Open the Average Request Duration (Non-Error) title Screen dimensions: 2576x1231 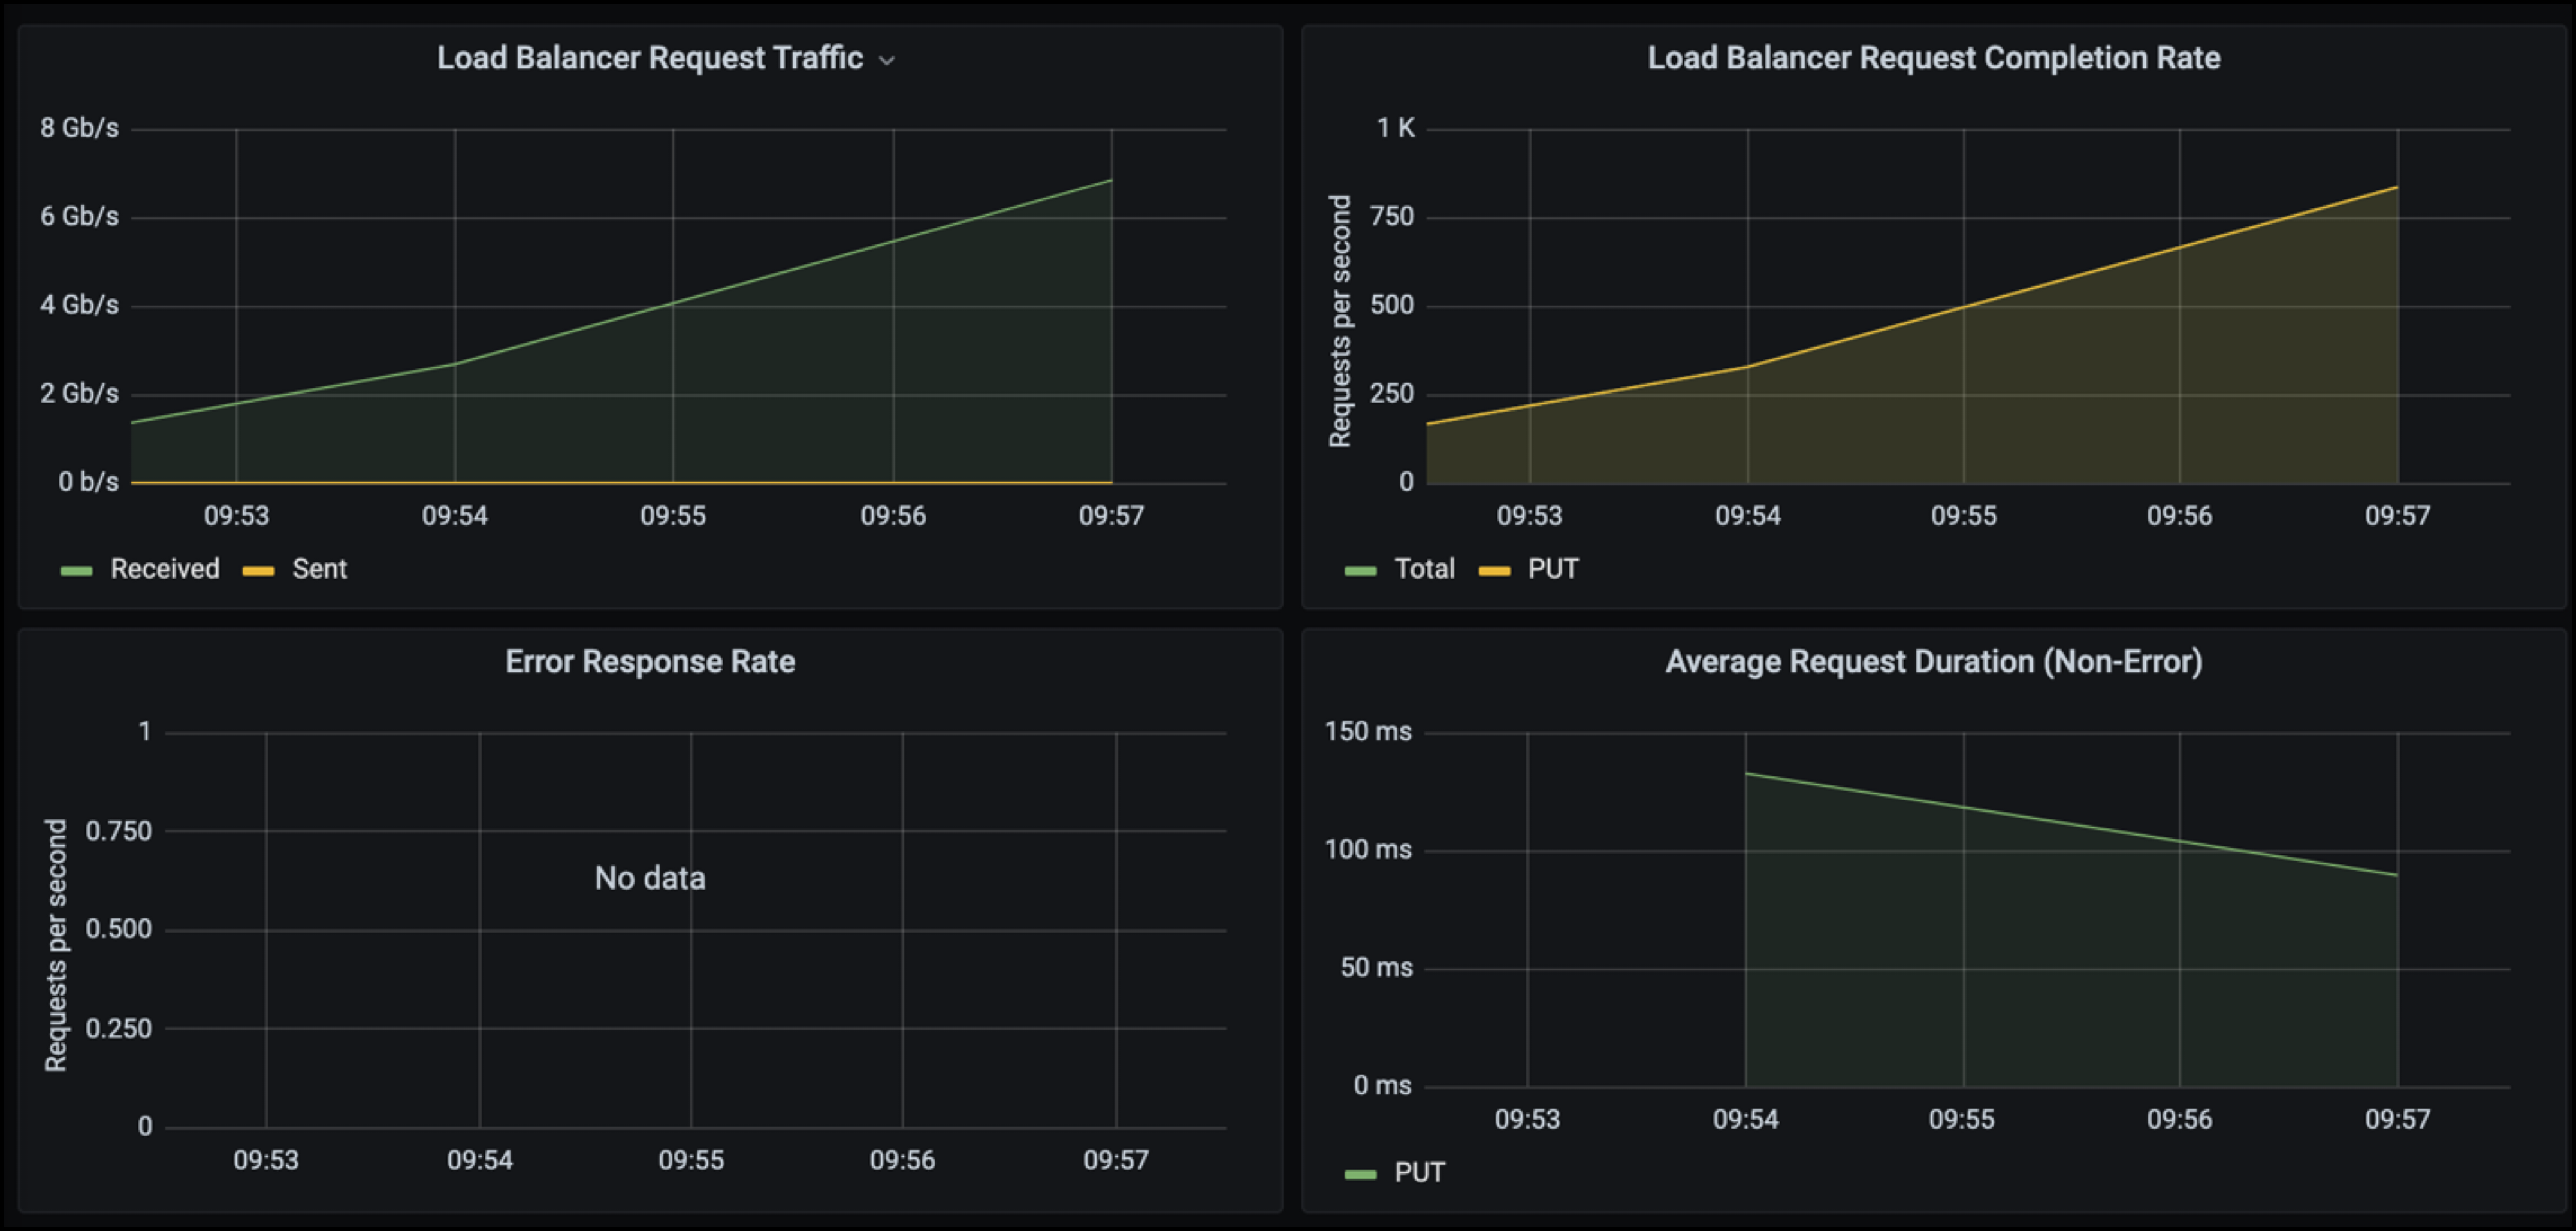(1933, 662)
